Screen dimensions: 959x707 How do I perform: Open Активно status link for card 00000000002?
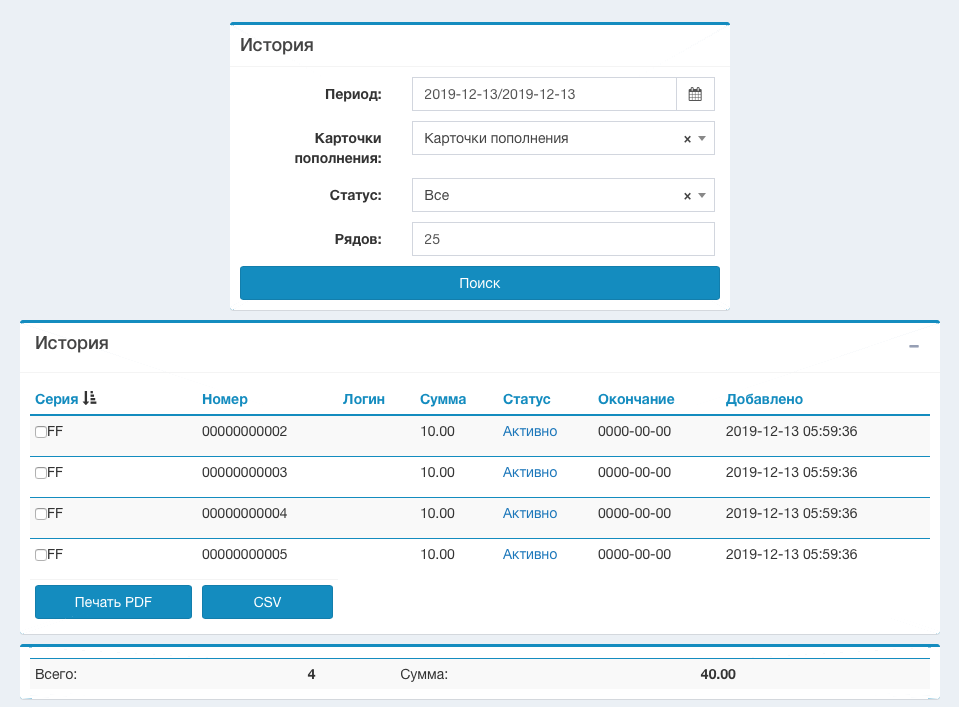[x=529, y=431]
